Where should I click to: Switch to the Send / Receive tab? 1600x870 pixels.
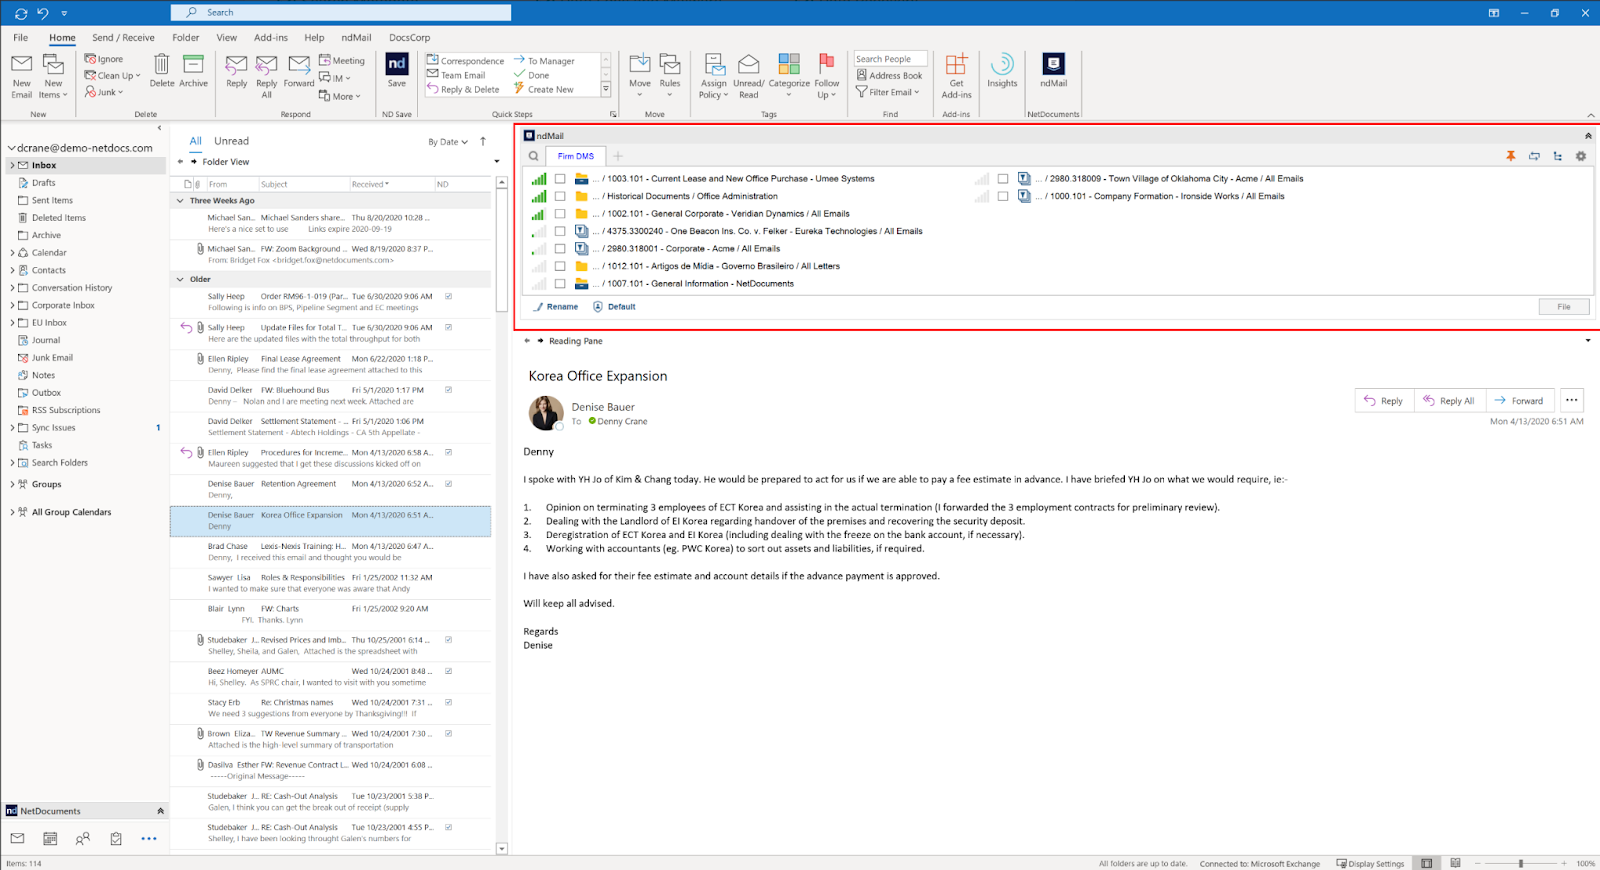click(x=123, y=38)
